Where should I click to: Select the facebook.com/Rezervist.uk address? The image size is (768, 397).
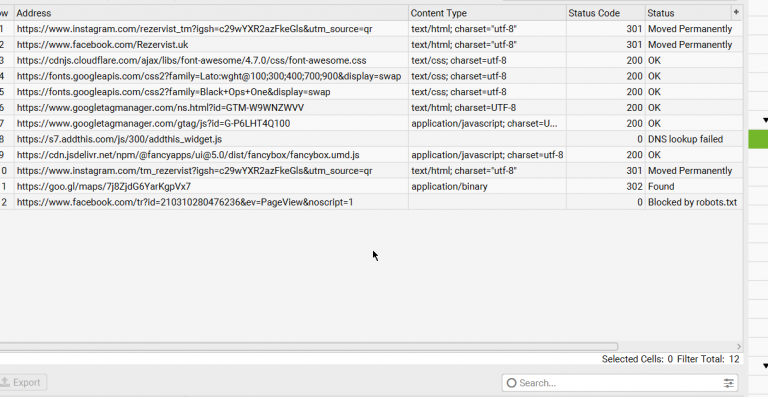pos(102,45)
